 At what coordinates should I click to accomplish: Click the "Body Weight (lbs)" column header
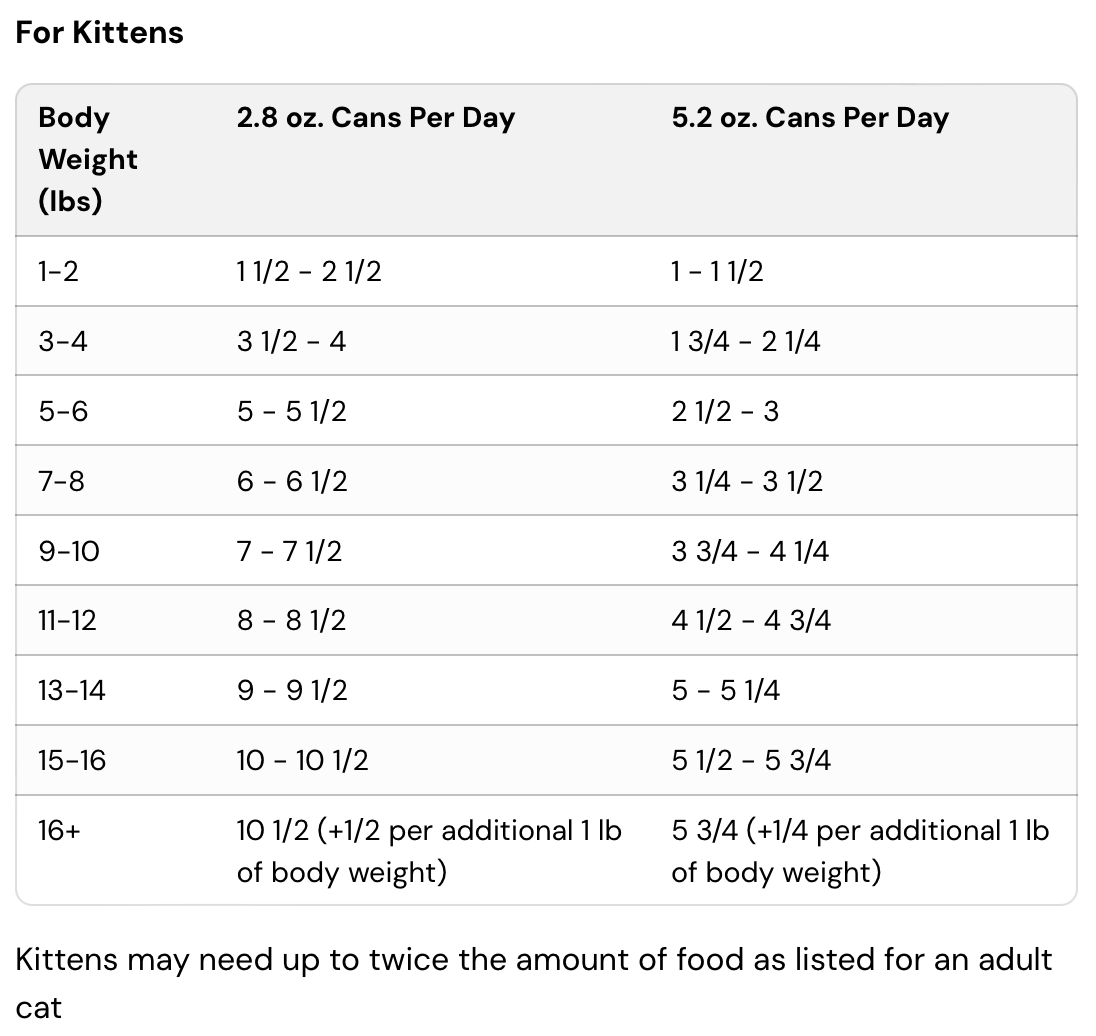[88, 159]
